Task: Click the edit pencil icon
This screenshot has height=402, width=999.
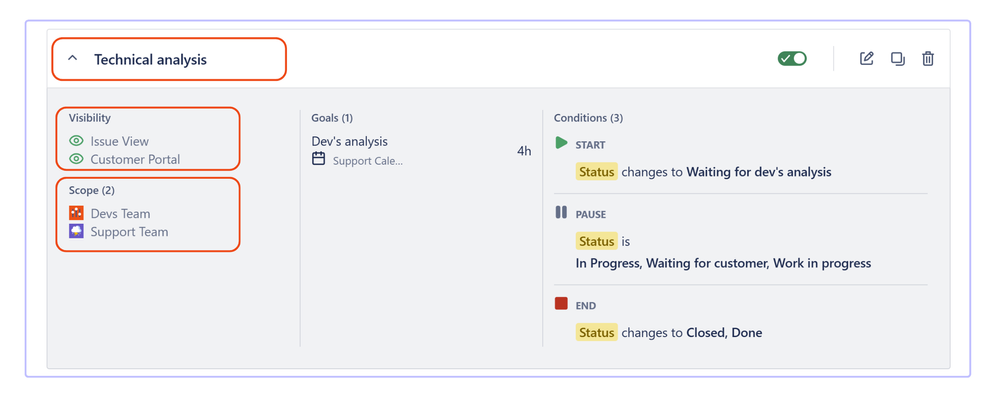Action: tap(866, 59)
